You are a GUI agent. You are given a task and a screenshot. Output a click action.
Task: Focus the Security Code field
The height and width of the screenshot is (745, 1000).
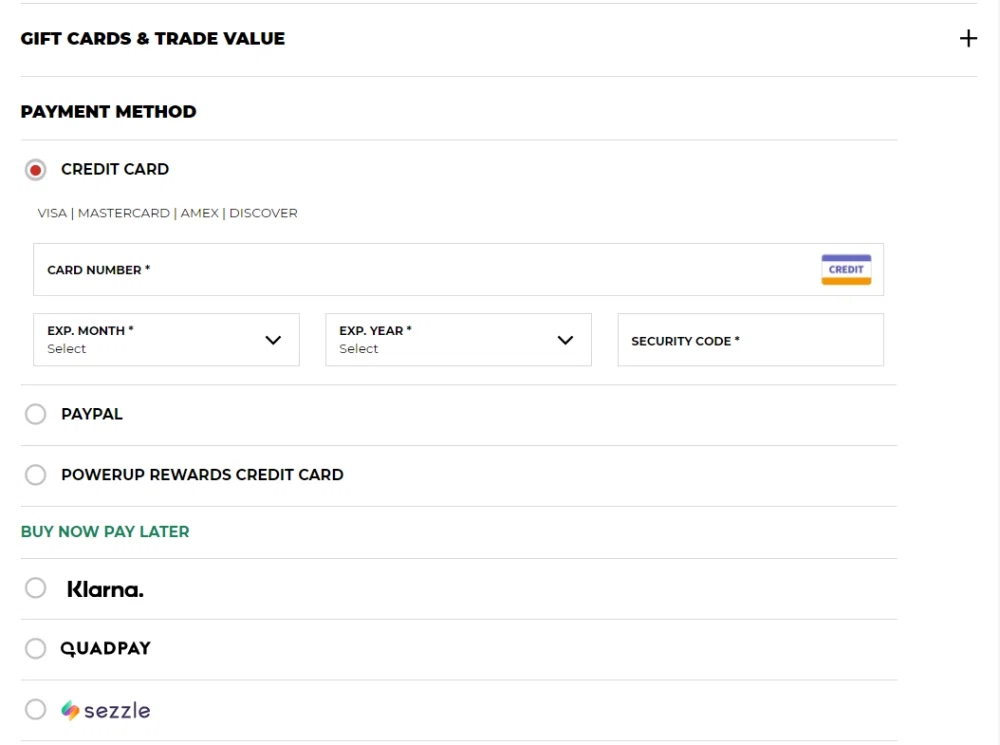pos(750,341)
